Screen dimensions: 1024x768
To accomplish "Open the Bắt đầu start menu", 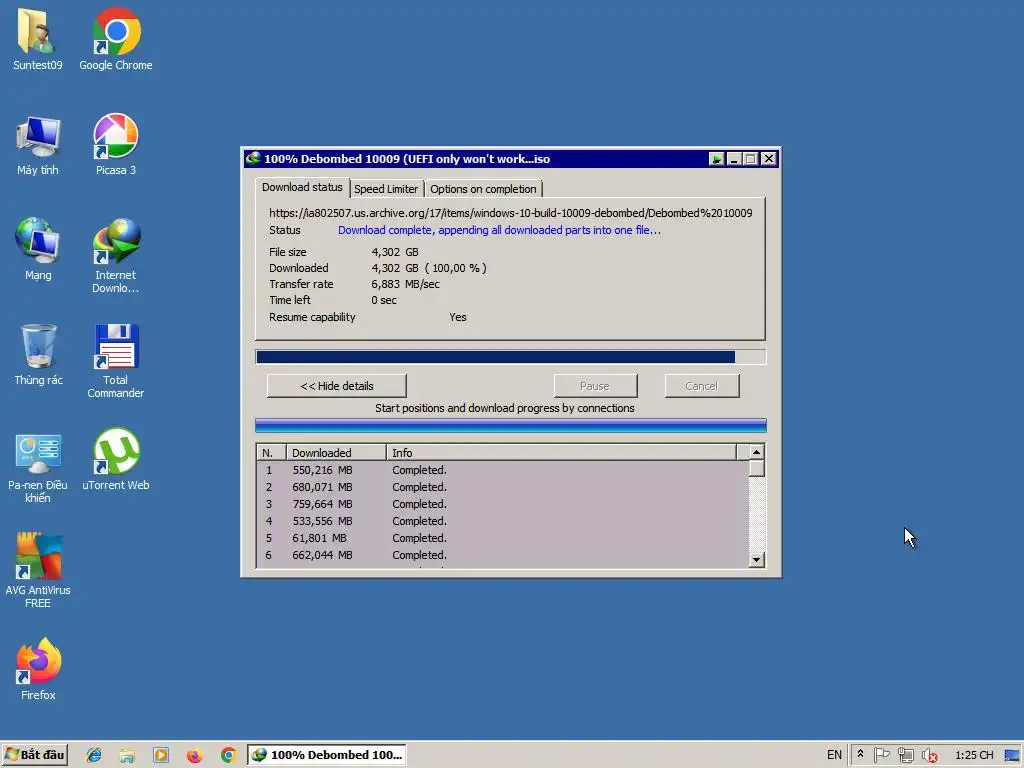I will point(35,755).
